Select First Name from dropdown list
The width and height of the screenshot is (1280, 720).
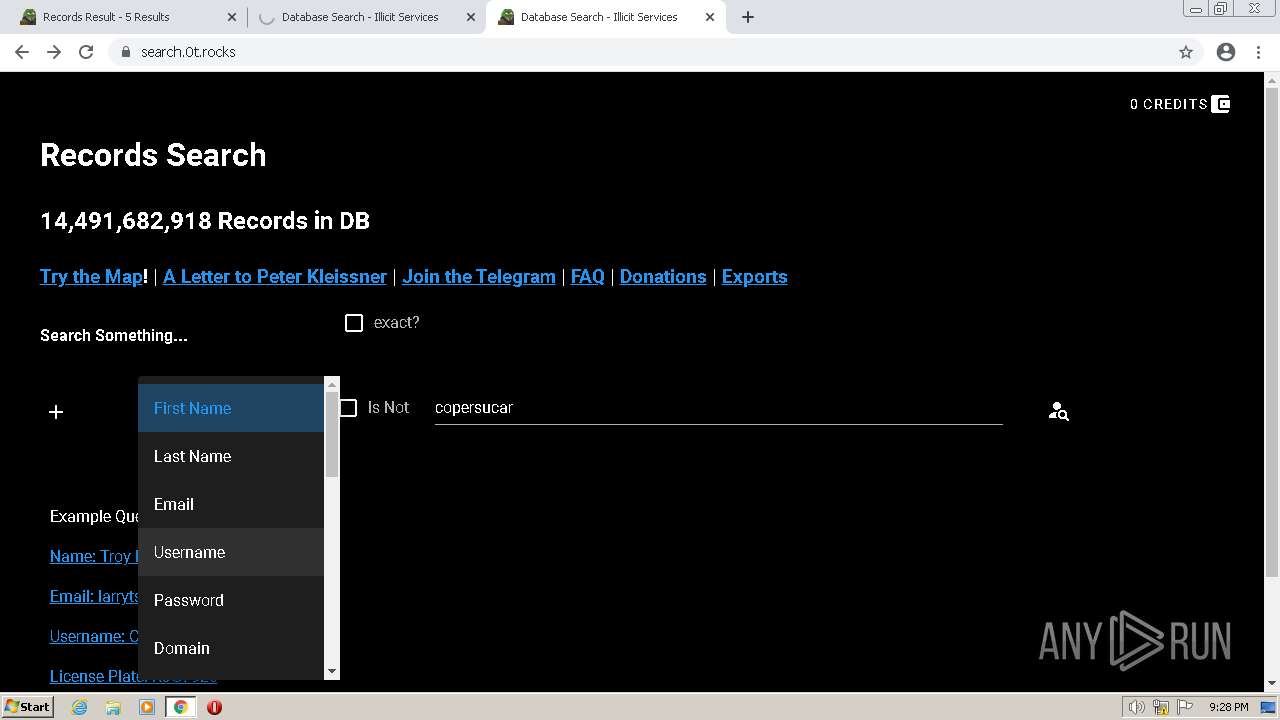(x=231, y=408)
